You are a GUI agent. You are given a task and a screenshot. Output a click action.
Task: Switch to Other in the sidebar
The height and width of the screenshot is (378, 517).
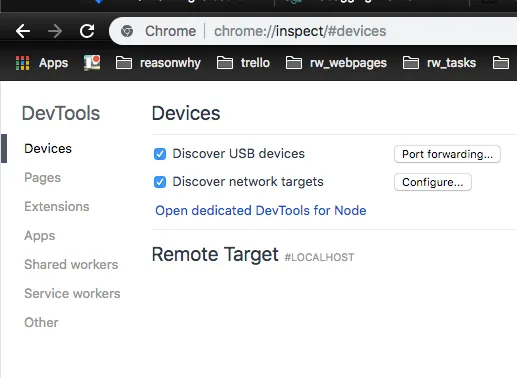(41, 322)
